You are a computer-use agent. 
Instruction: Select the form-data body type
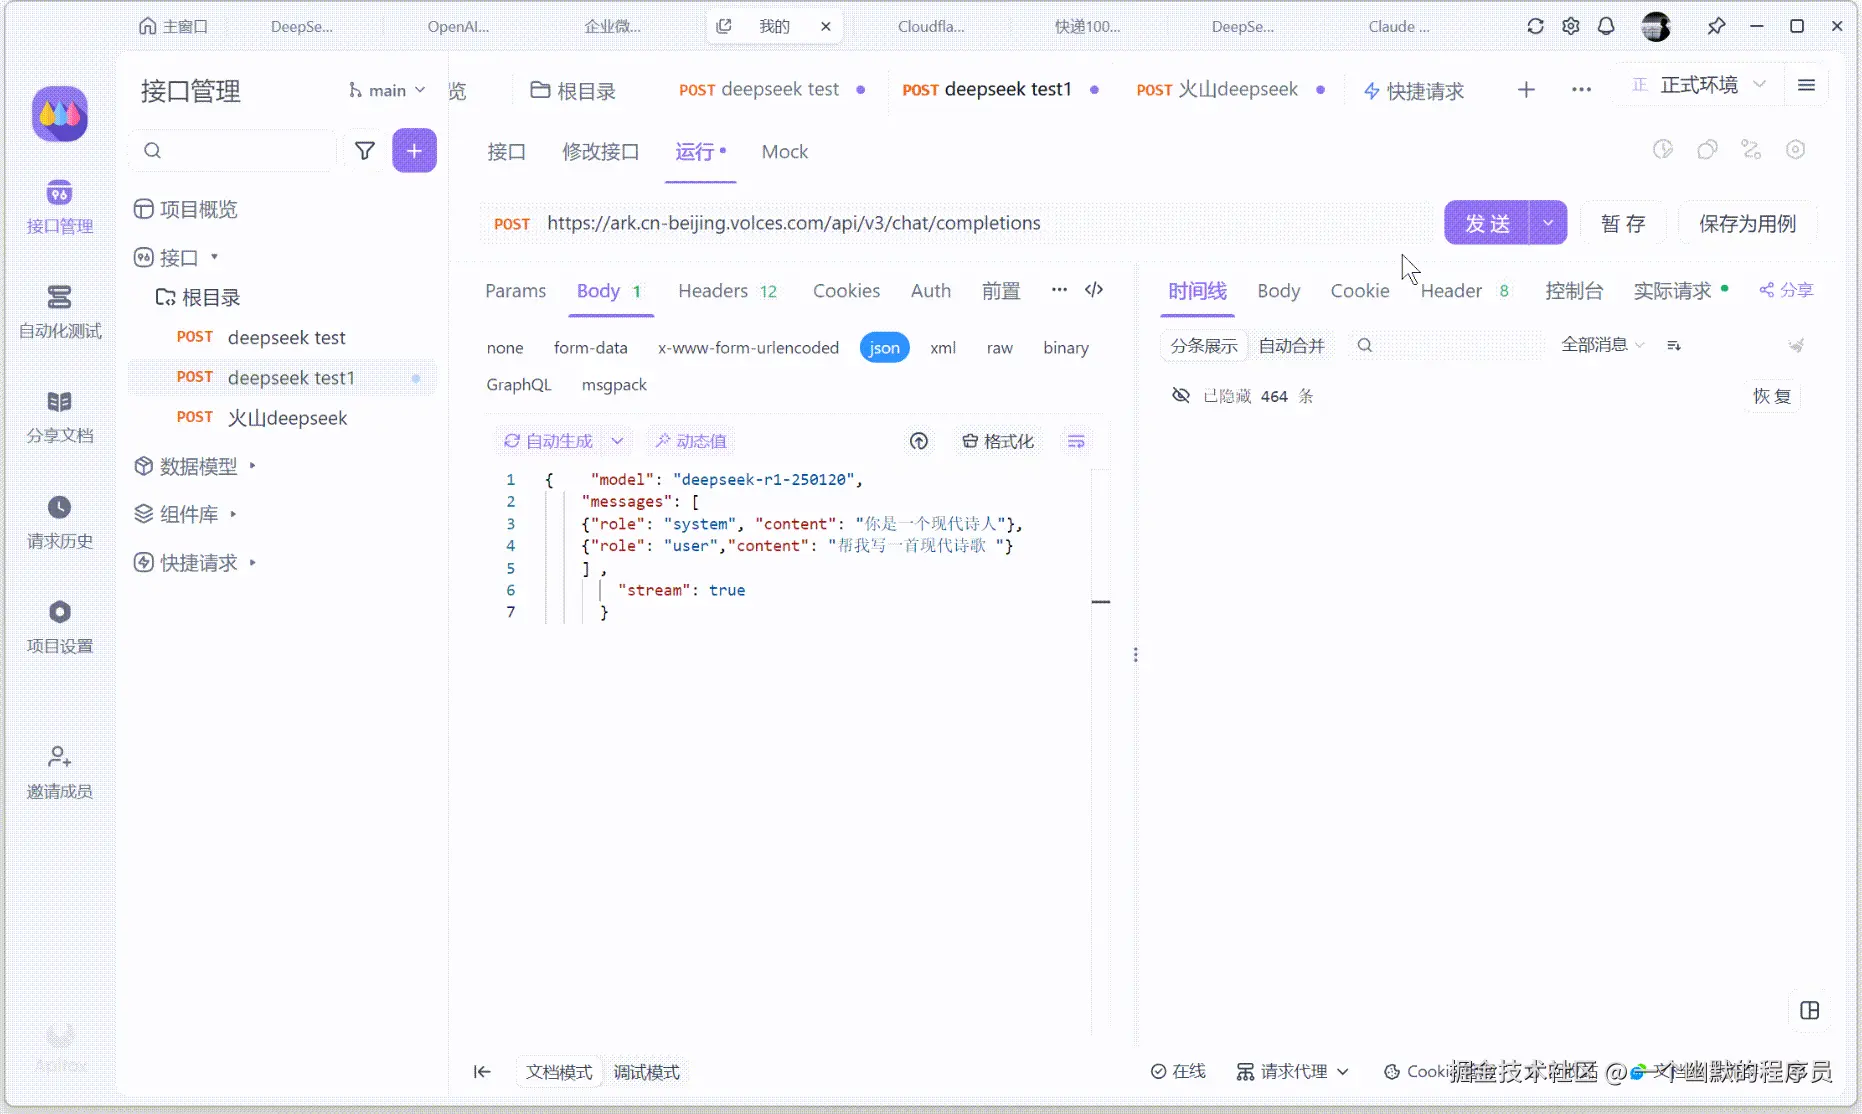point(591,348)
